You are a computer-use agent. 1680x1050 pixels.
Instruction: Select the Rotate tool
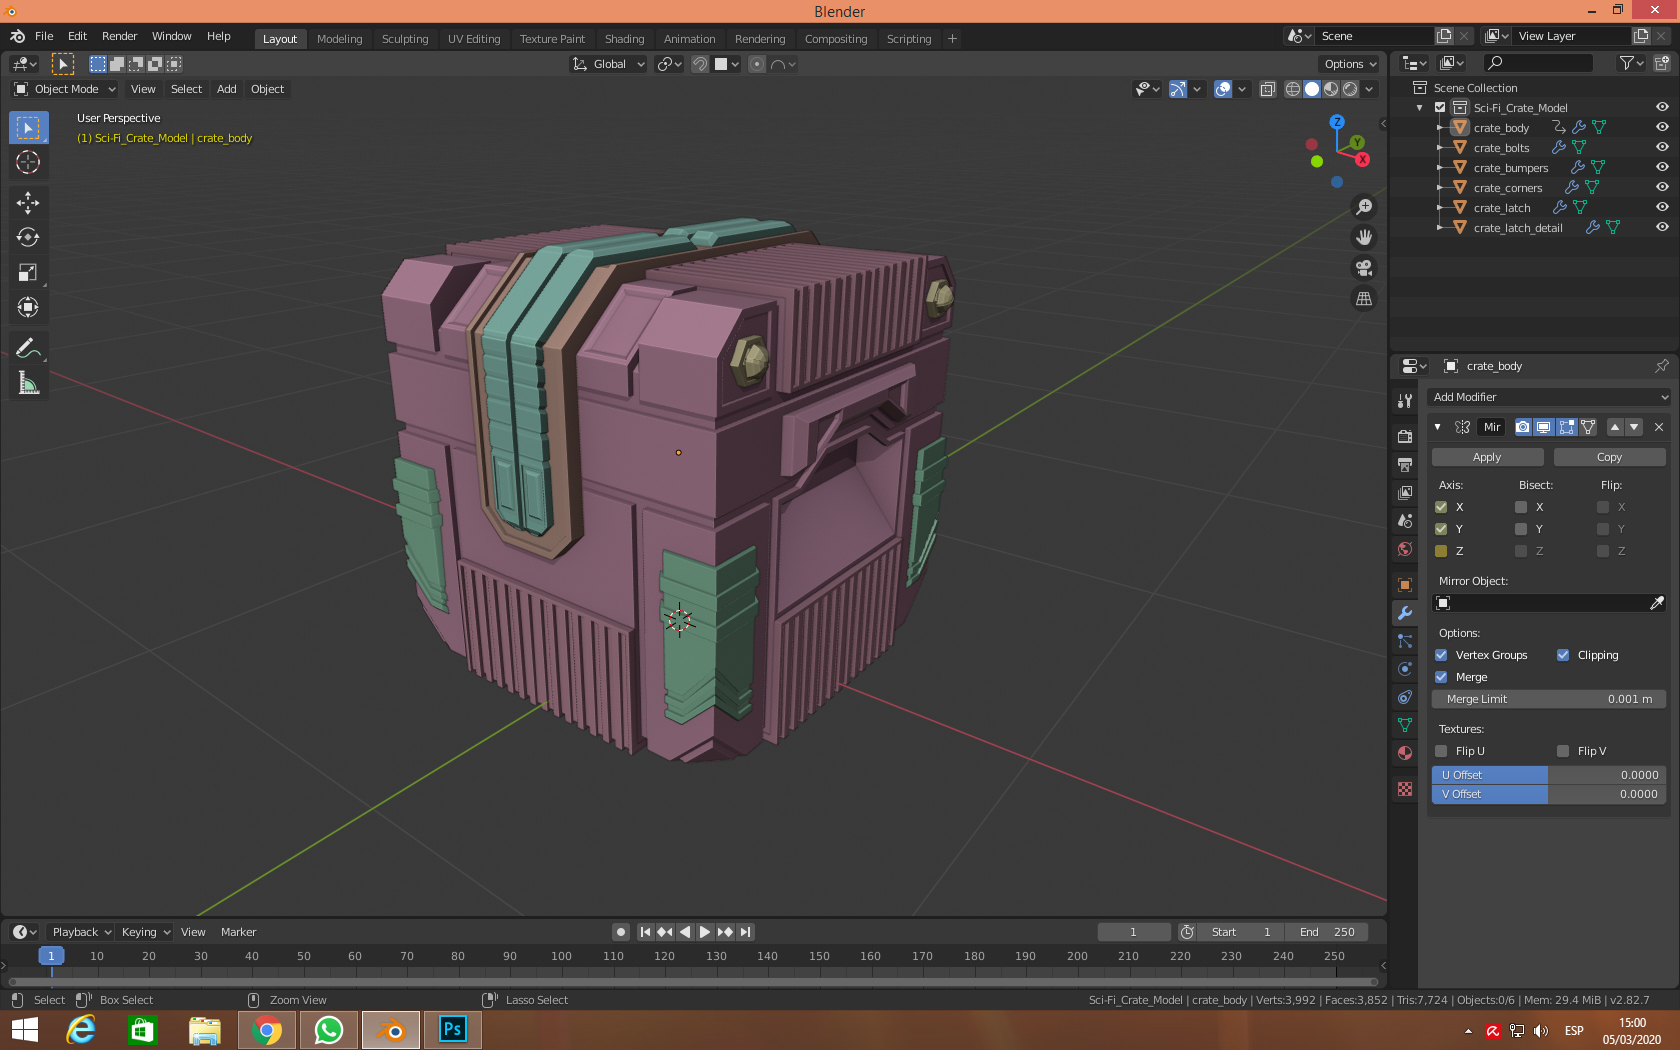pos(28,237)
